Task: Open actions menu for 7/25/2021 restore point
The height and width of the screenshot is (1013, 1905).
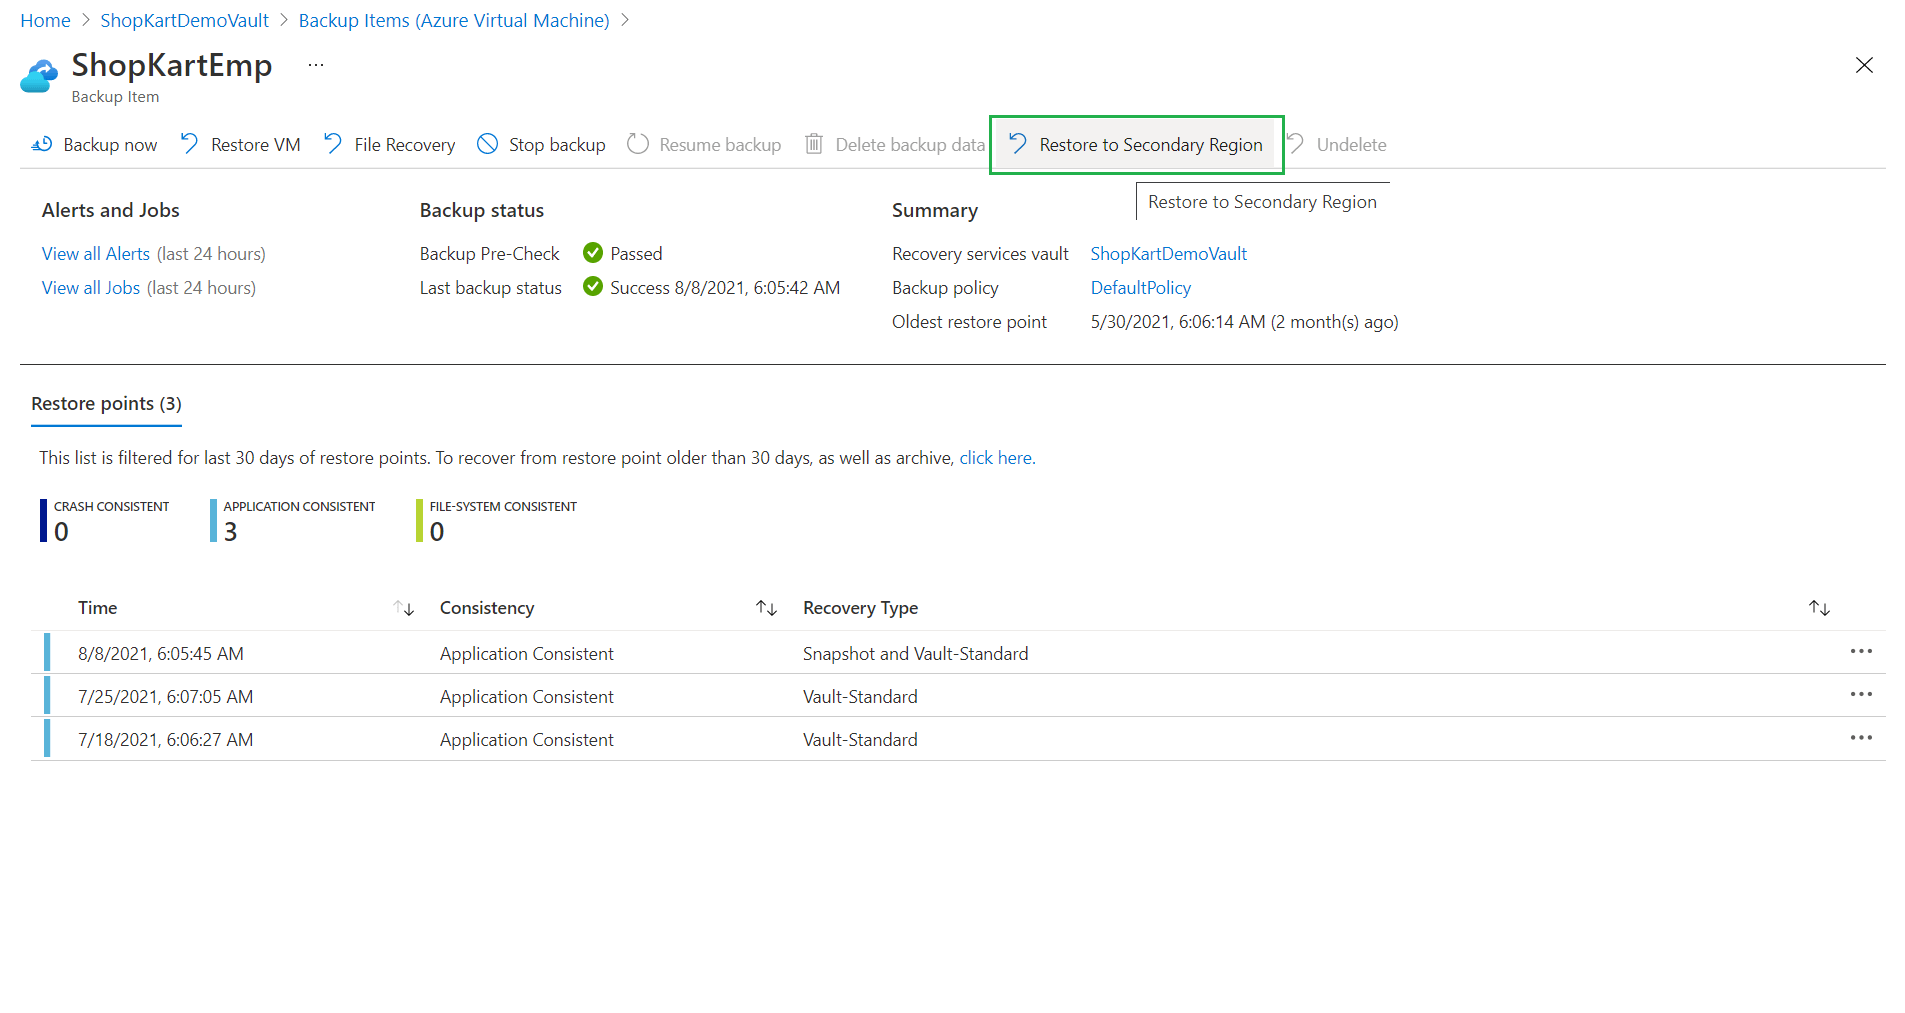Action: coord(1860,695)
